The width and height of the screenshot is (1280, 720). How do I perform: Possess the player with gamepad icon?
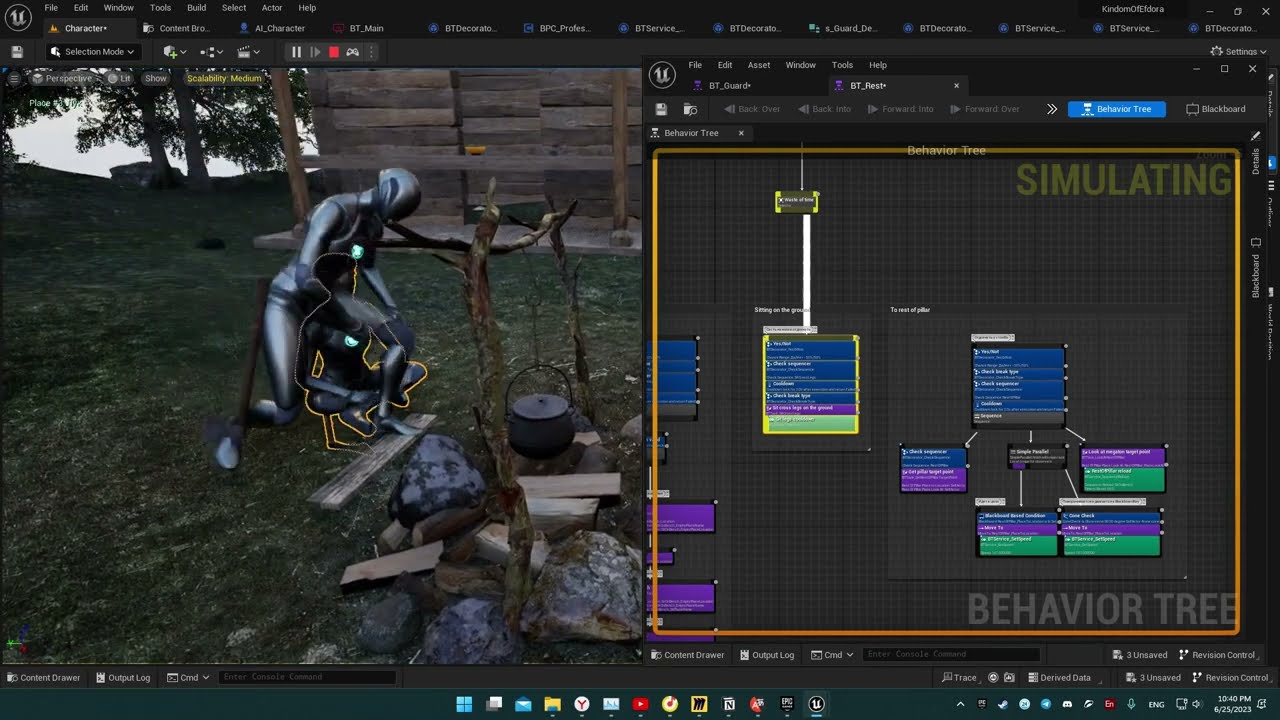tap(353, 52)
